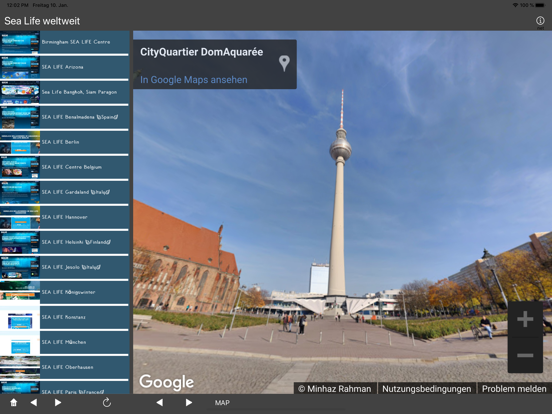Navigate back with the left arrow beside the home icon
This screenshot has width=552, height=414.
[34, 402]
